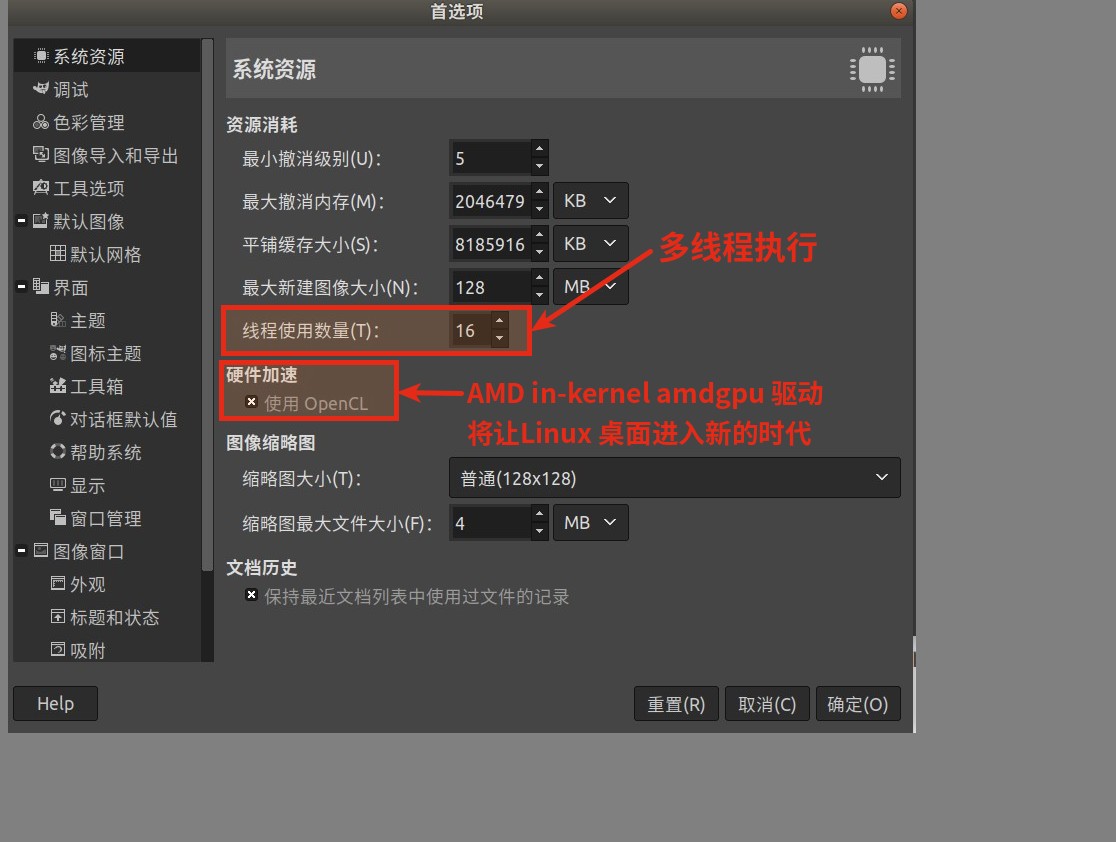
Task: Decrease 最小撤消级别 with down arrow
Action: click(x=539, y=167)
